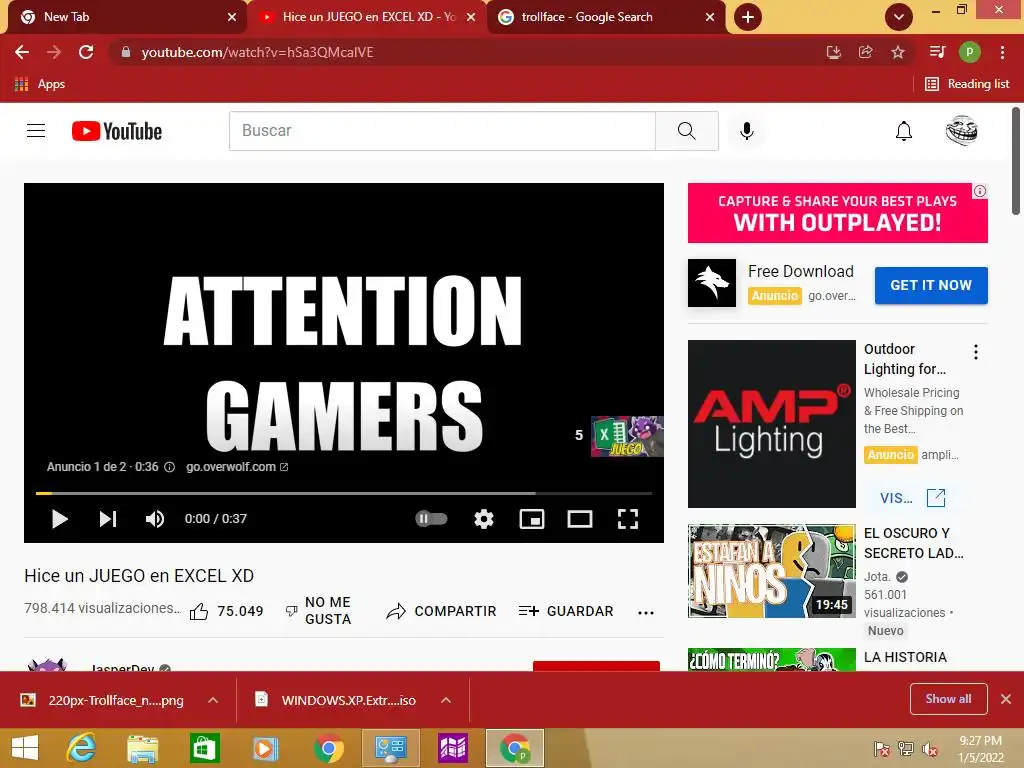1024x768 pixels.
Task: Click the skip-ad Excel JUEGO thumbnail
Action: click(x=627, y=436)
